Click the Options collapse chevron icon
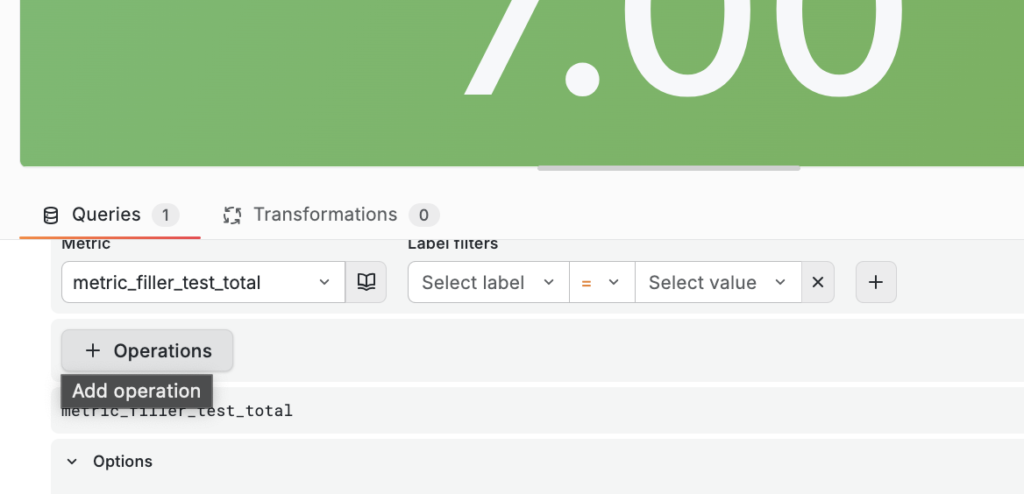Image resolution: width=1024 pixels, height=494 pixels. click(x=72, y=462)
